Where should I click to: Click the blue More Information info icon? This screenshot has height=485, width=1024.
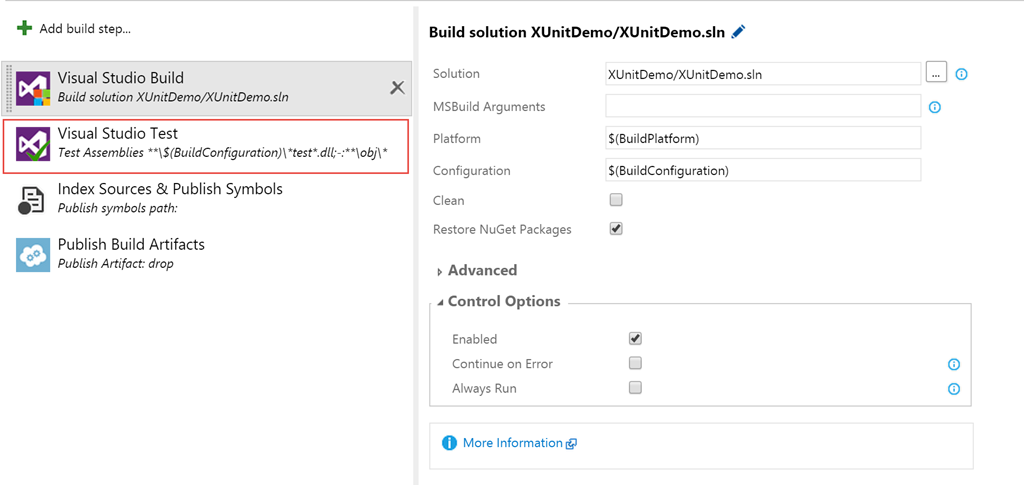(x=449, y=443)
